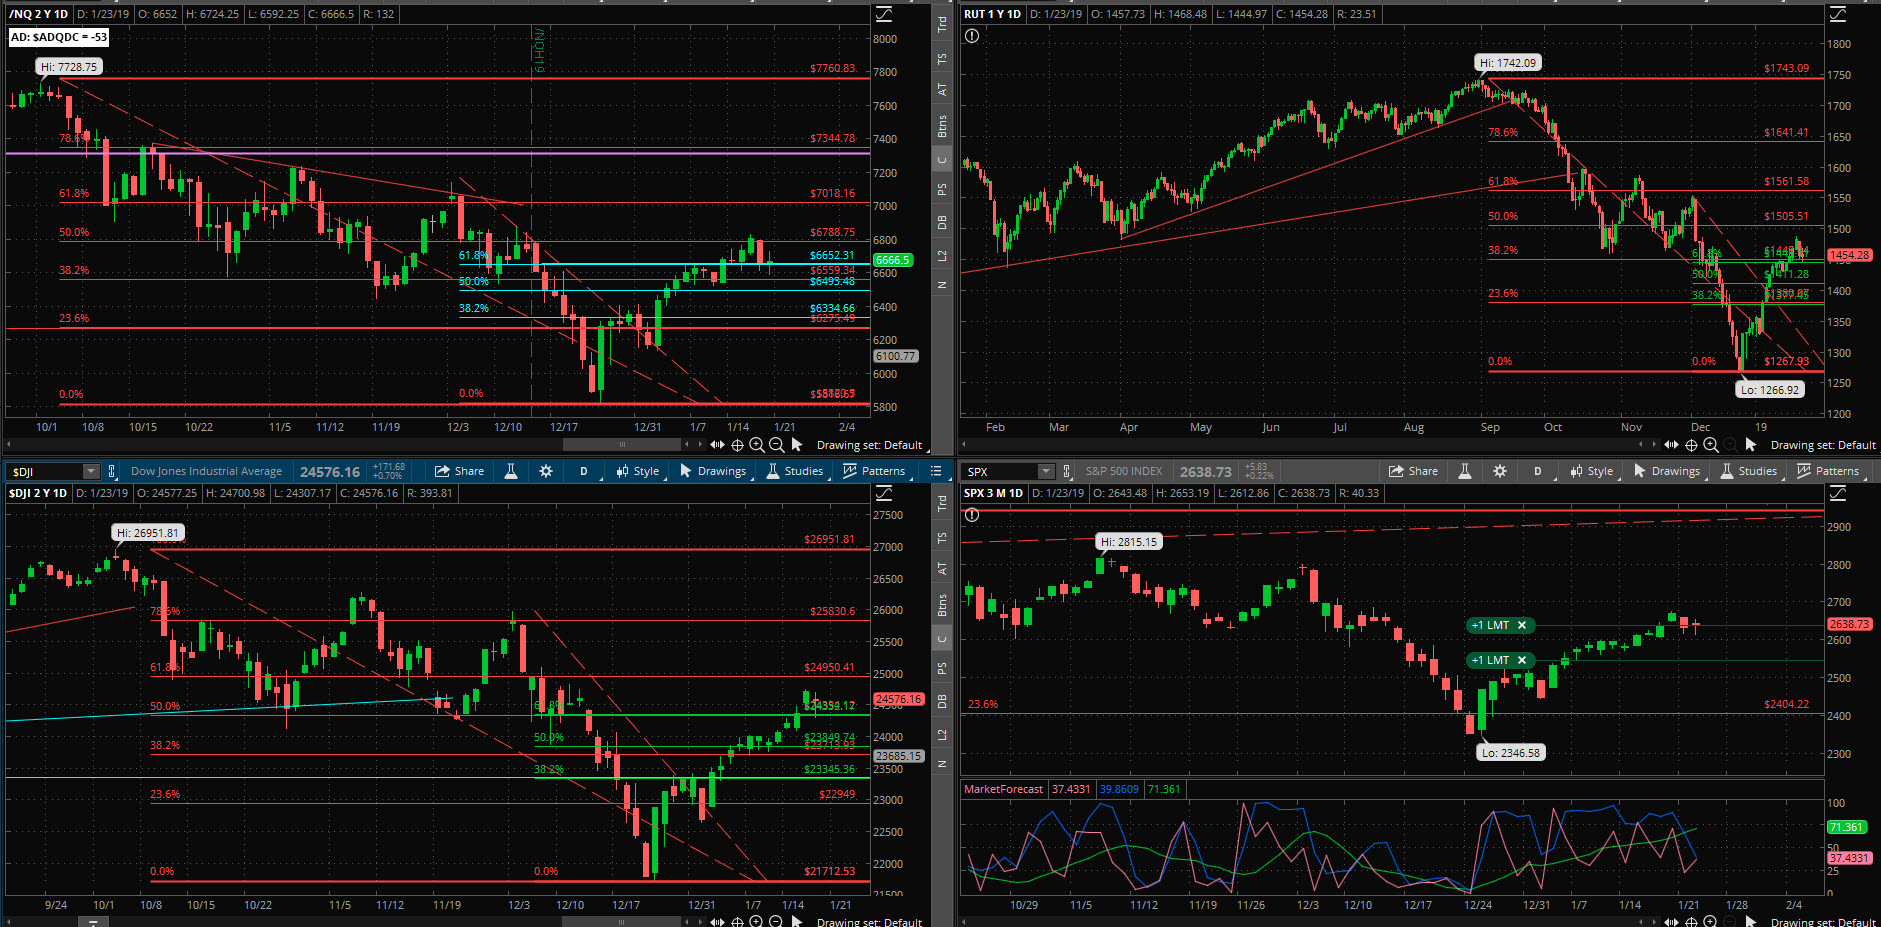This screenshot has width=1881, height=927.
Task: Toggle the Trd side tab on $DJI chart
Action: (x=942, y=504)
